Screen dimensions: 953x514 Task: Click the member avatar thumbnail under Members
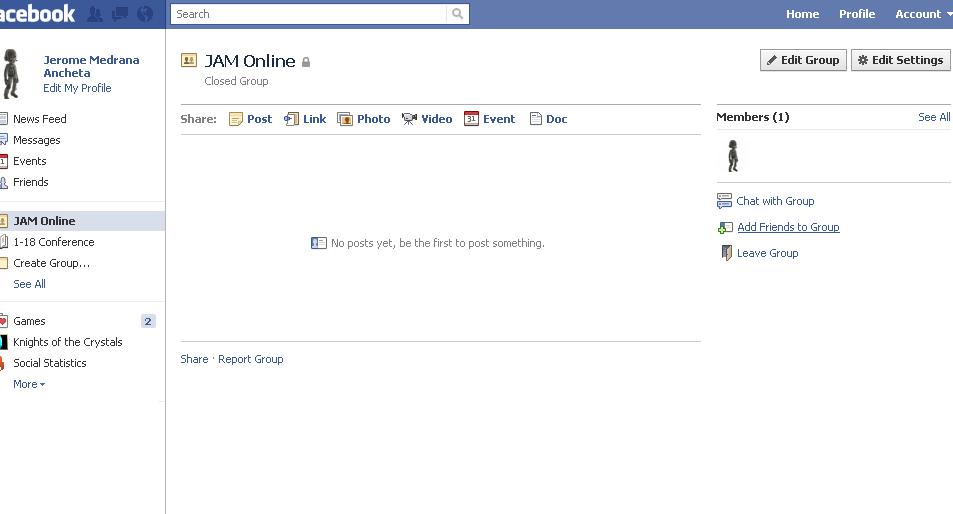(733, 156)
